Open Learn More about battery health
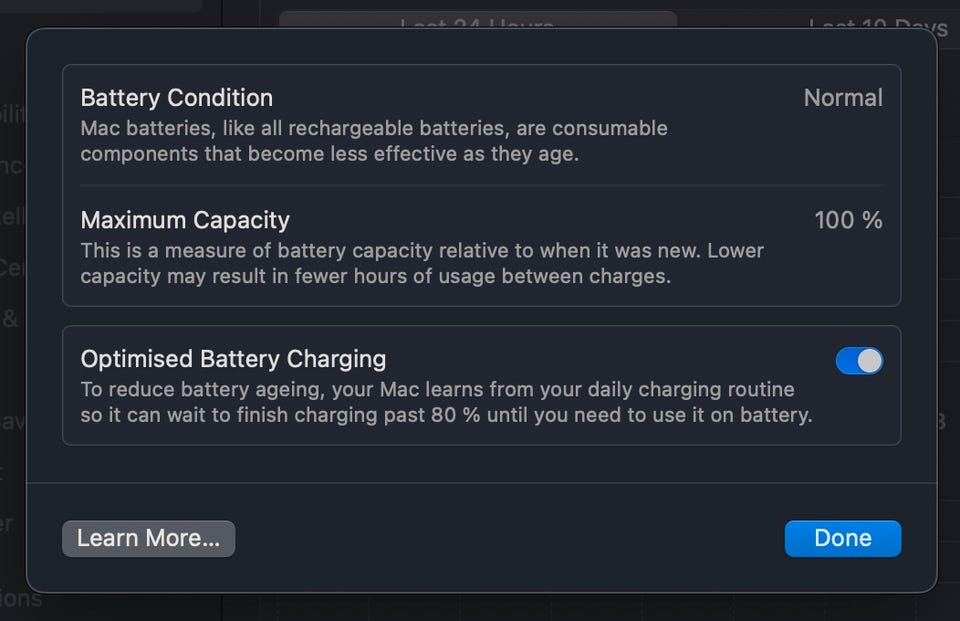 point(148,538)
